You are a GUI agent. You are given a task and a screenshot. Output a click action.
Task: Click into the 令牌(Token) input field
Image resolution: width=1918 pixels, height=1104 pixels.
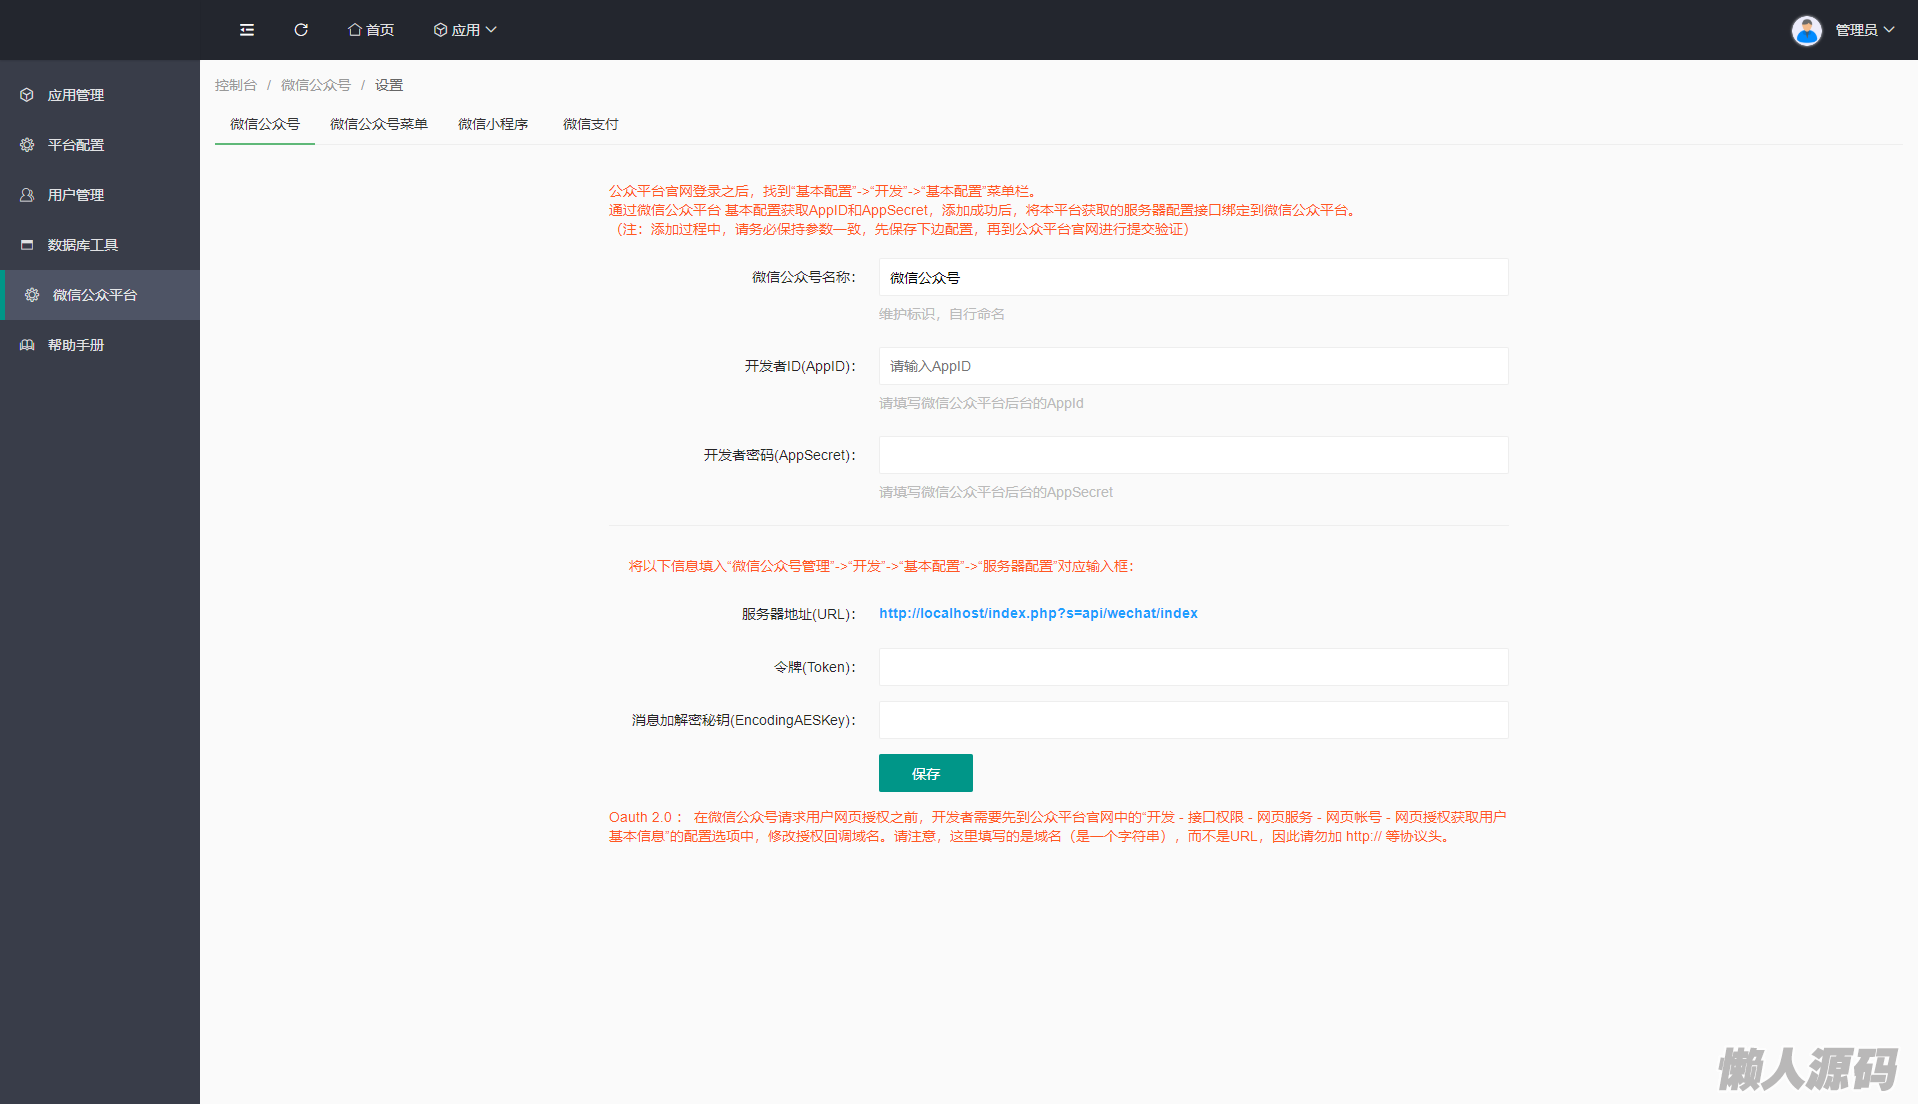pos(1193,667)
